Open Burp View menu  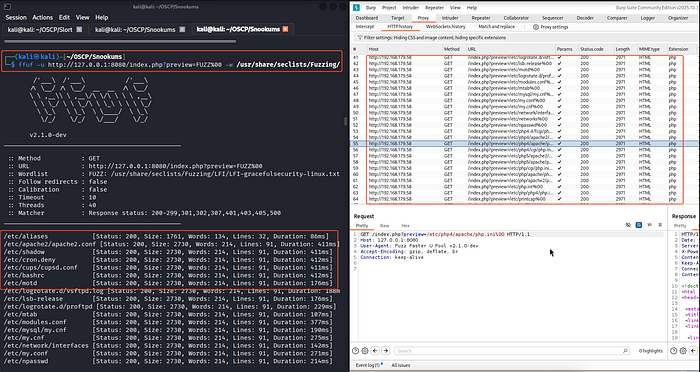[455, 8]
